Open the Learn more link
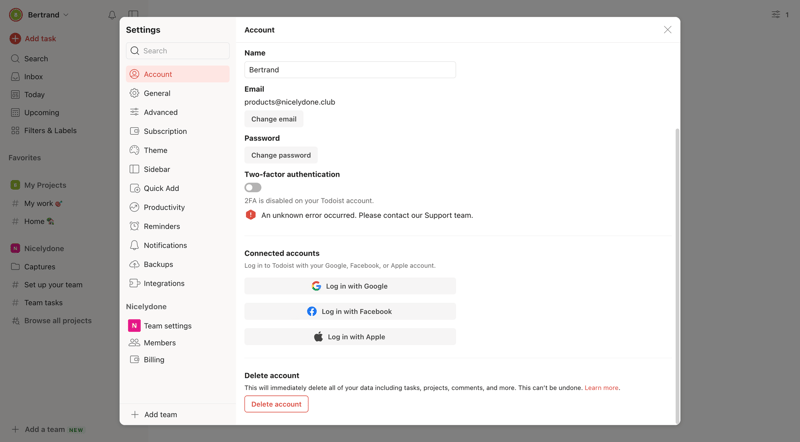This screenshot has height=442, width=800. click(602, 388)
